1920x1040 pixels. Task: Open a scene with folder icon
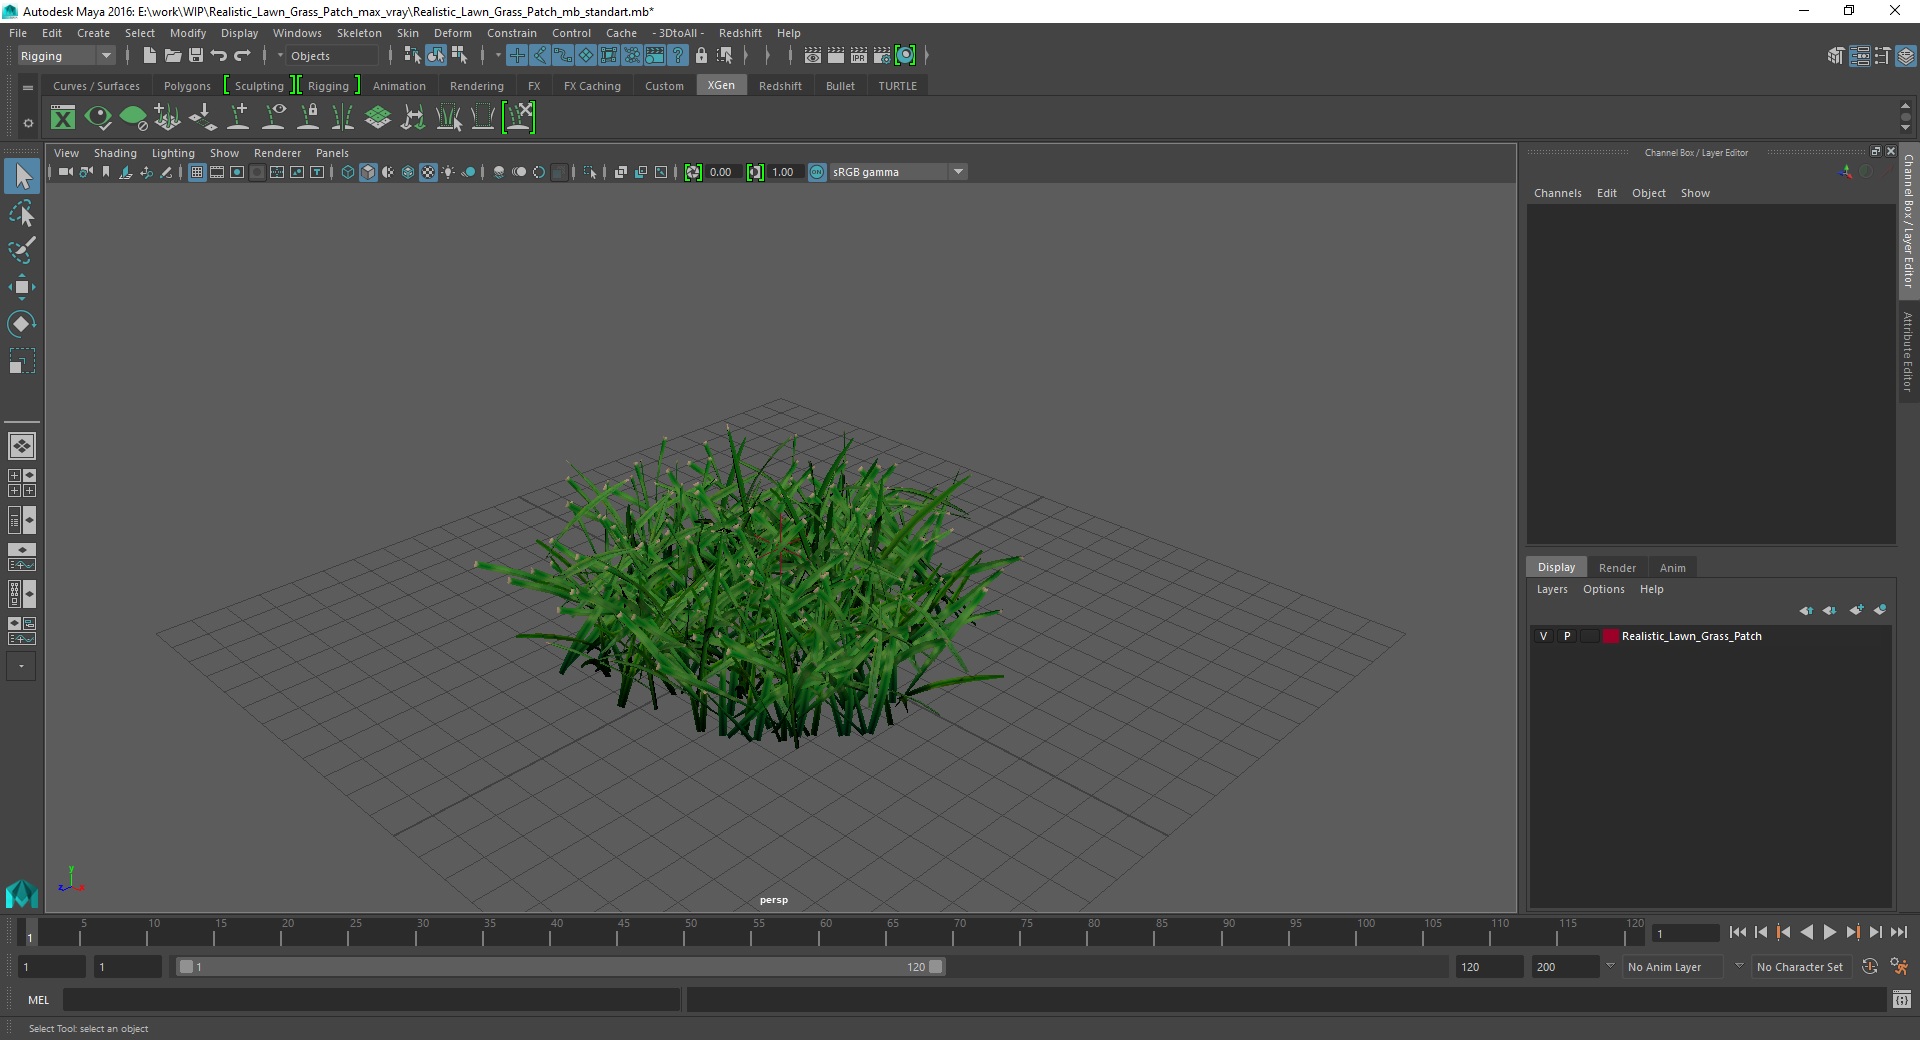[x=172, y=56]
